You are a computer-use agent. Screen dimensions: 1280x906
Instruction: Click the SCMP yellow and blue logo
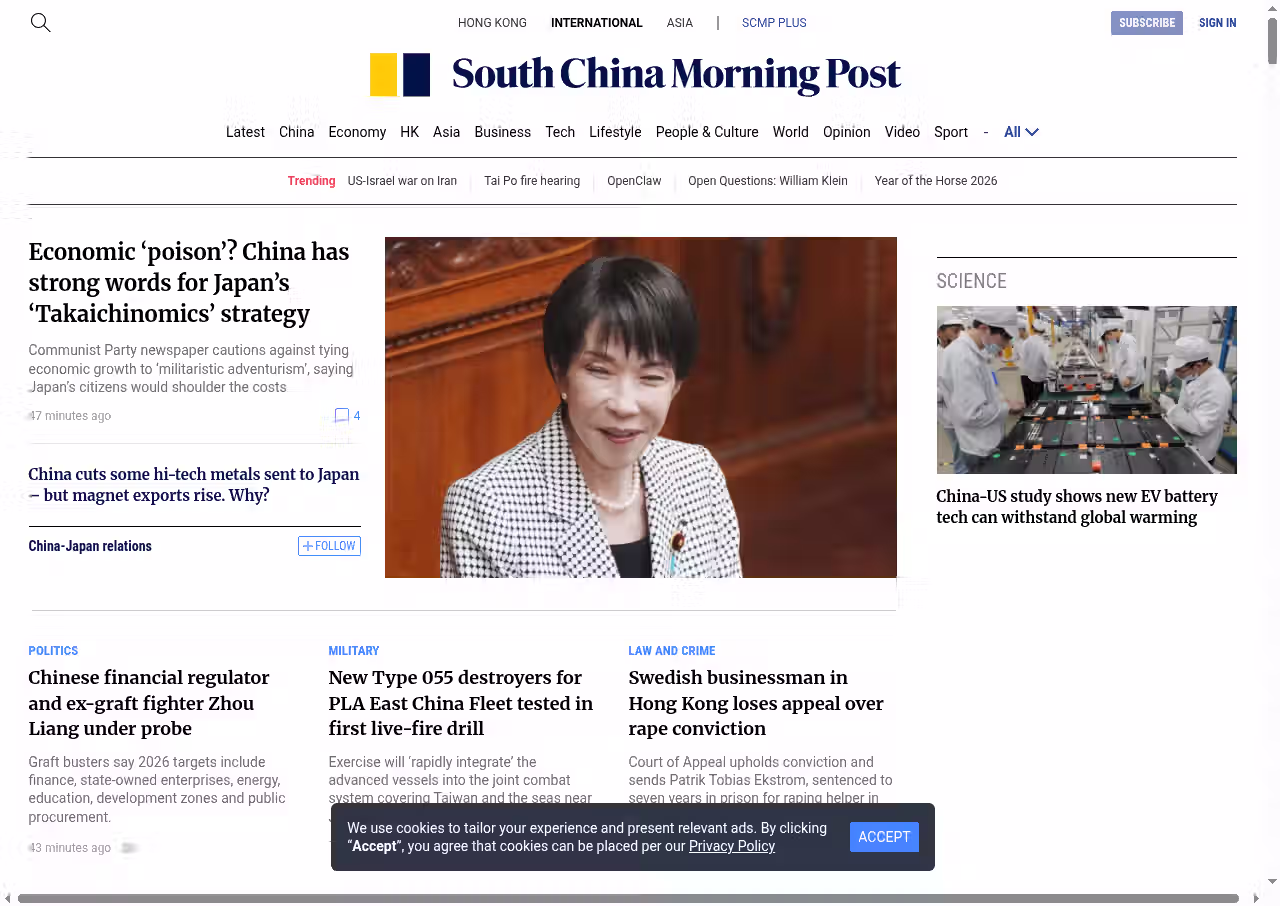click(x=400, y=75)
